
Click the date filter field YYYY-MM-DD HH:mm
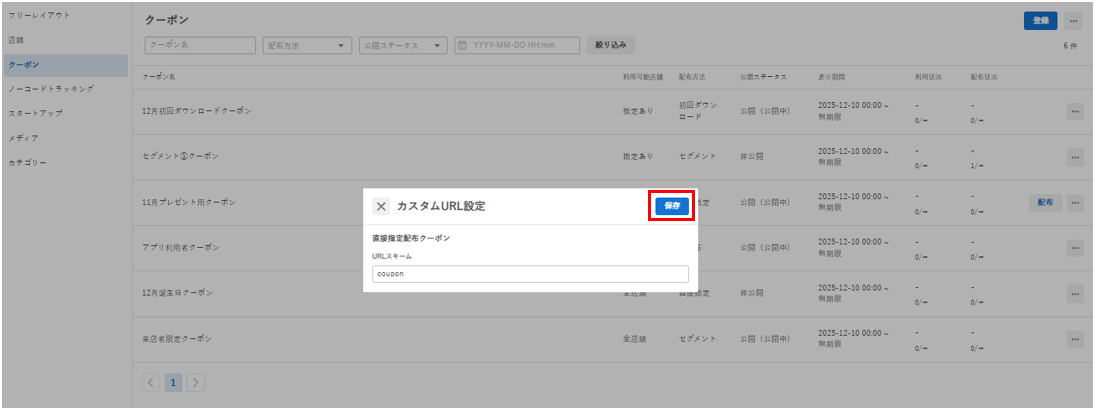517,45
